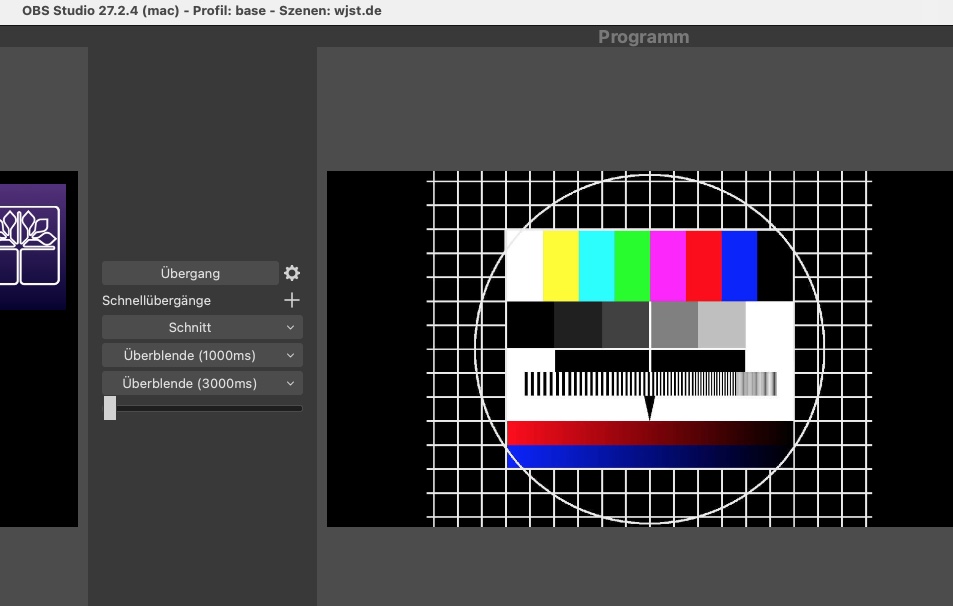Open the Schnitt dropdown arrow
The width and height of the screenshot is (953, 606).
(x=291, y=328)
